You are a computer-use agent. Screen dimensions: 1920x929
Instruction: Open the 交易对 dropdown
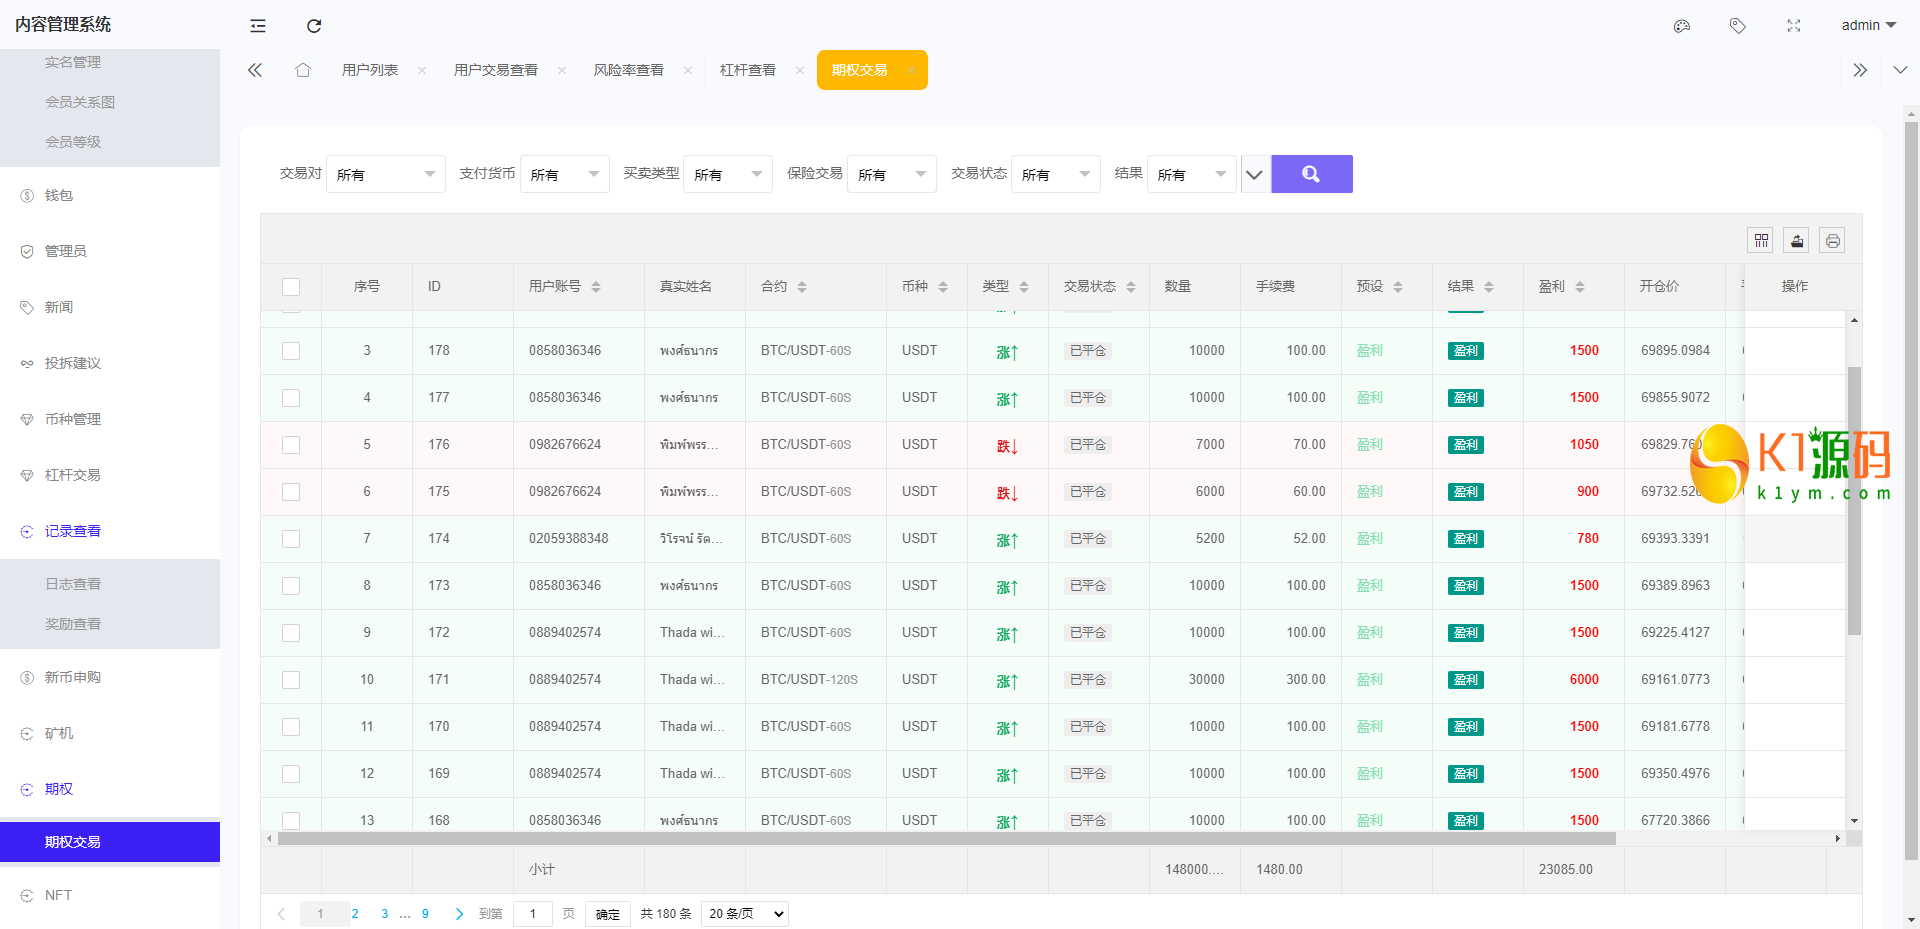tap(386, 175)
